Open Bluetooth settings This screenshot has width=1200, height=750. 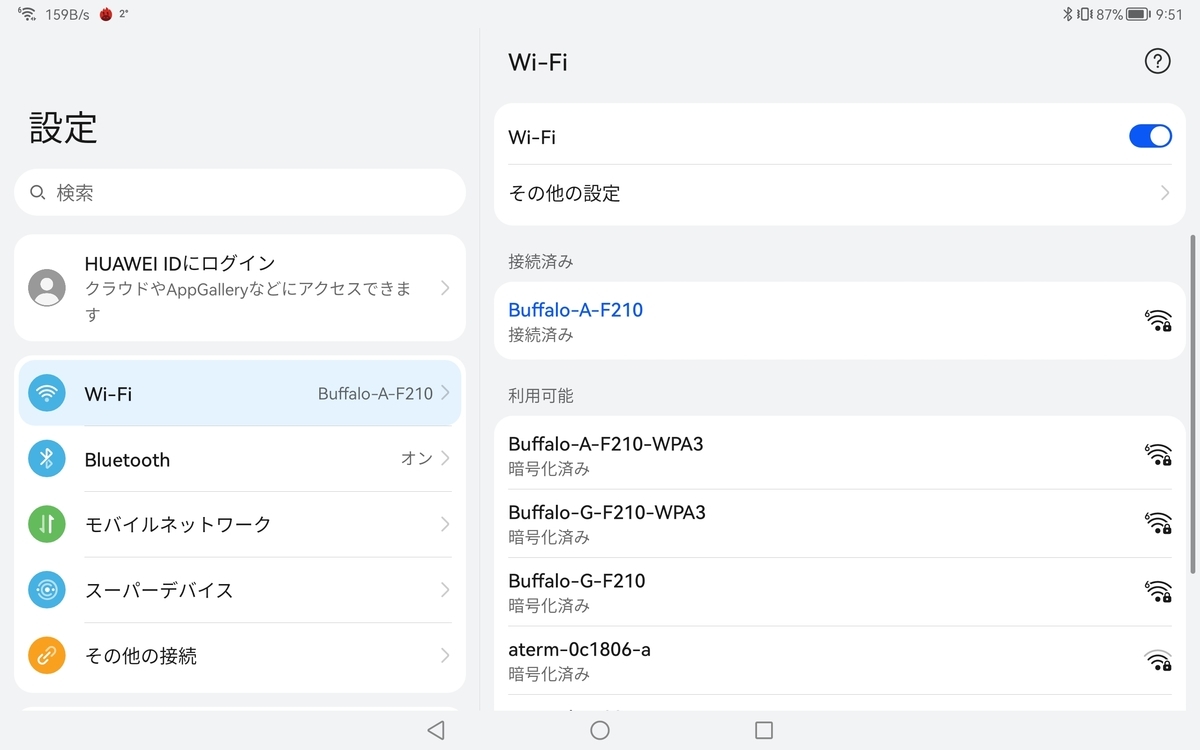(x=240, y=459)
